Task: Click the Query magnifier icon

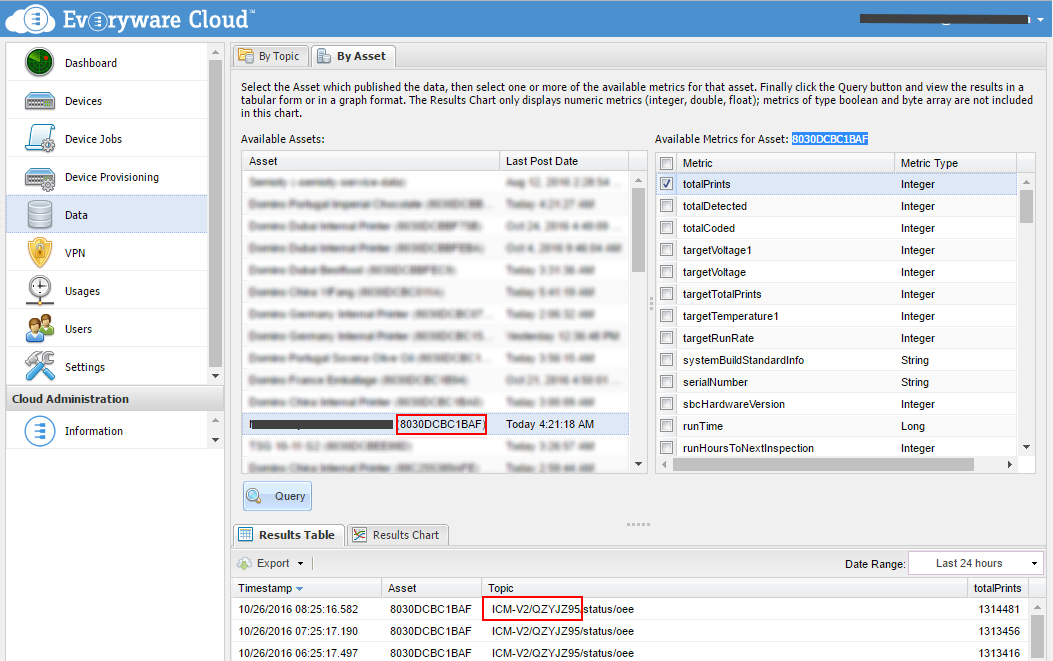Action: [x=255, y=496]
